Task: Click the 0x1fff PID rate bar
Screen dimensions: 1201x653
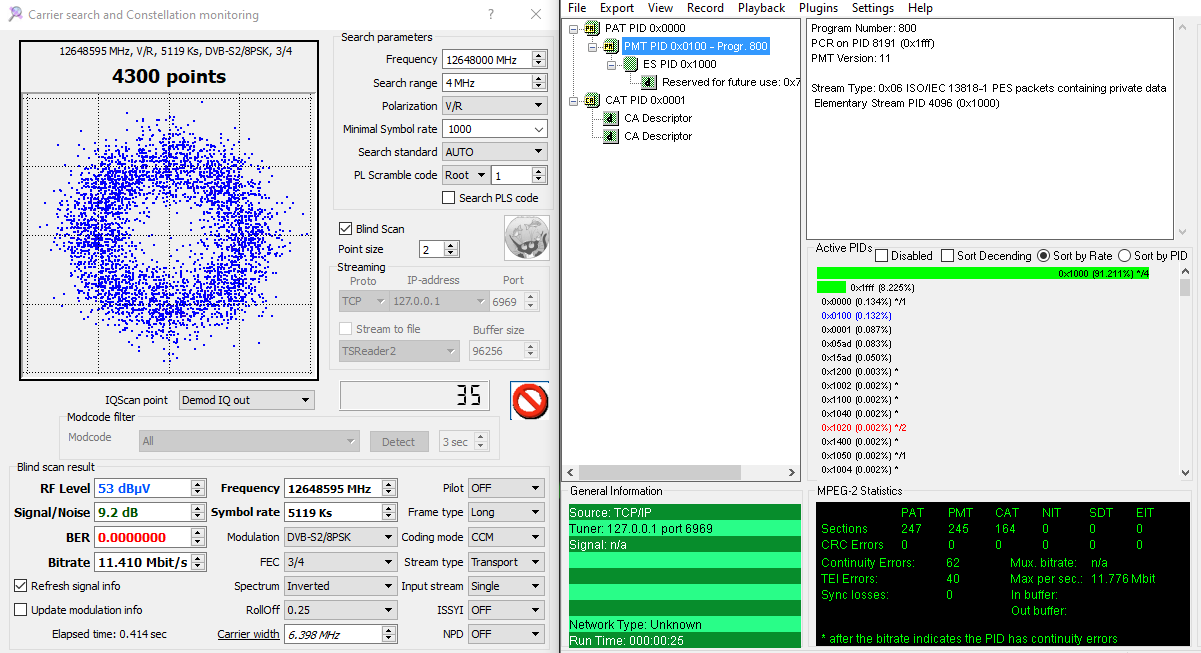Action: [831, 287]
